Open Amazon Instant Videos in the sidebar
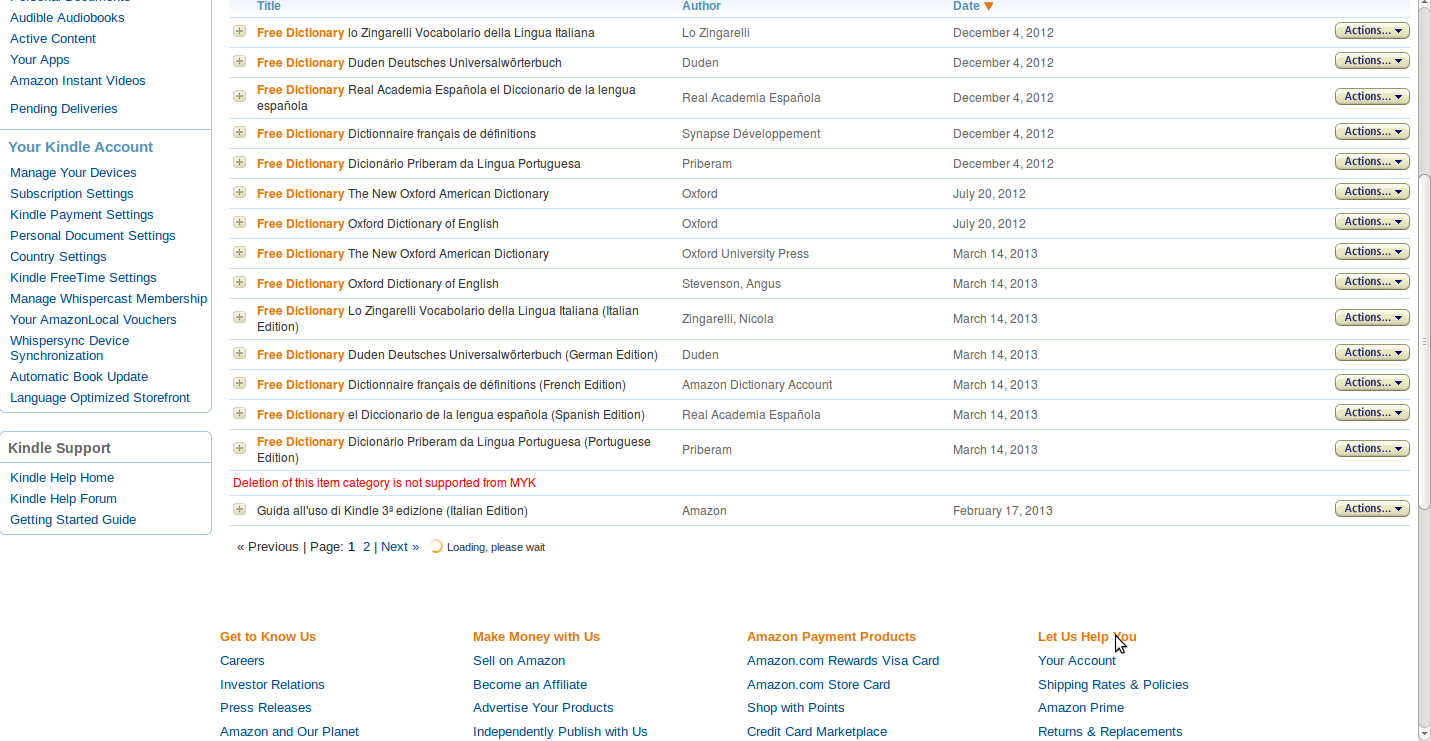Image resolution: width=1431 pixels, height=741 pixels. 78,81
